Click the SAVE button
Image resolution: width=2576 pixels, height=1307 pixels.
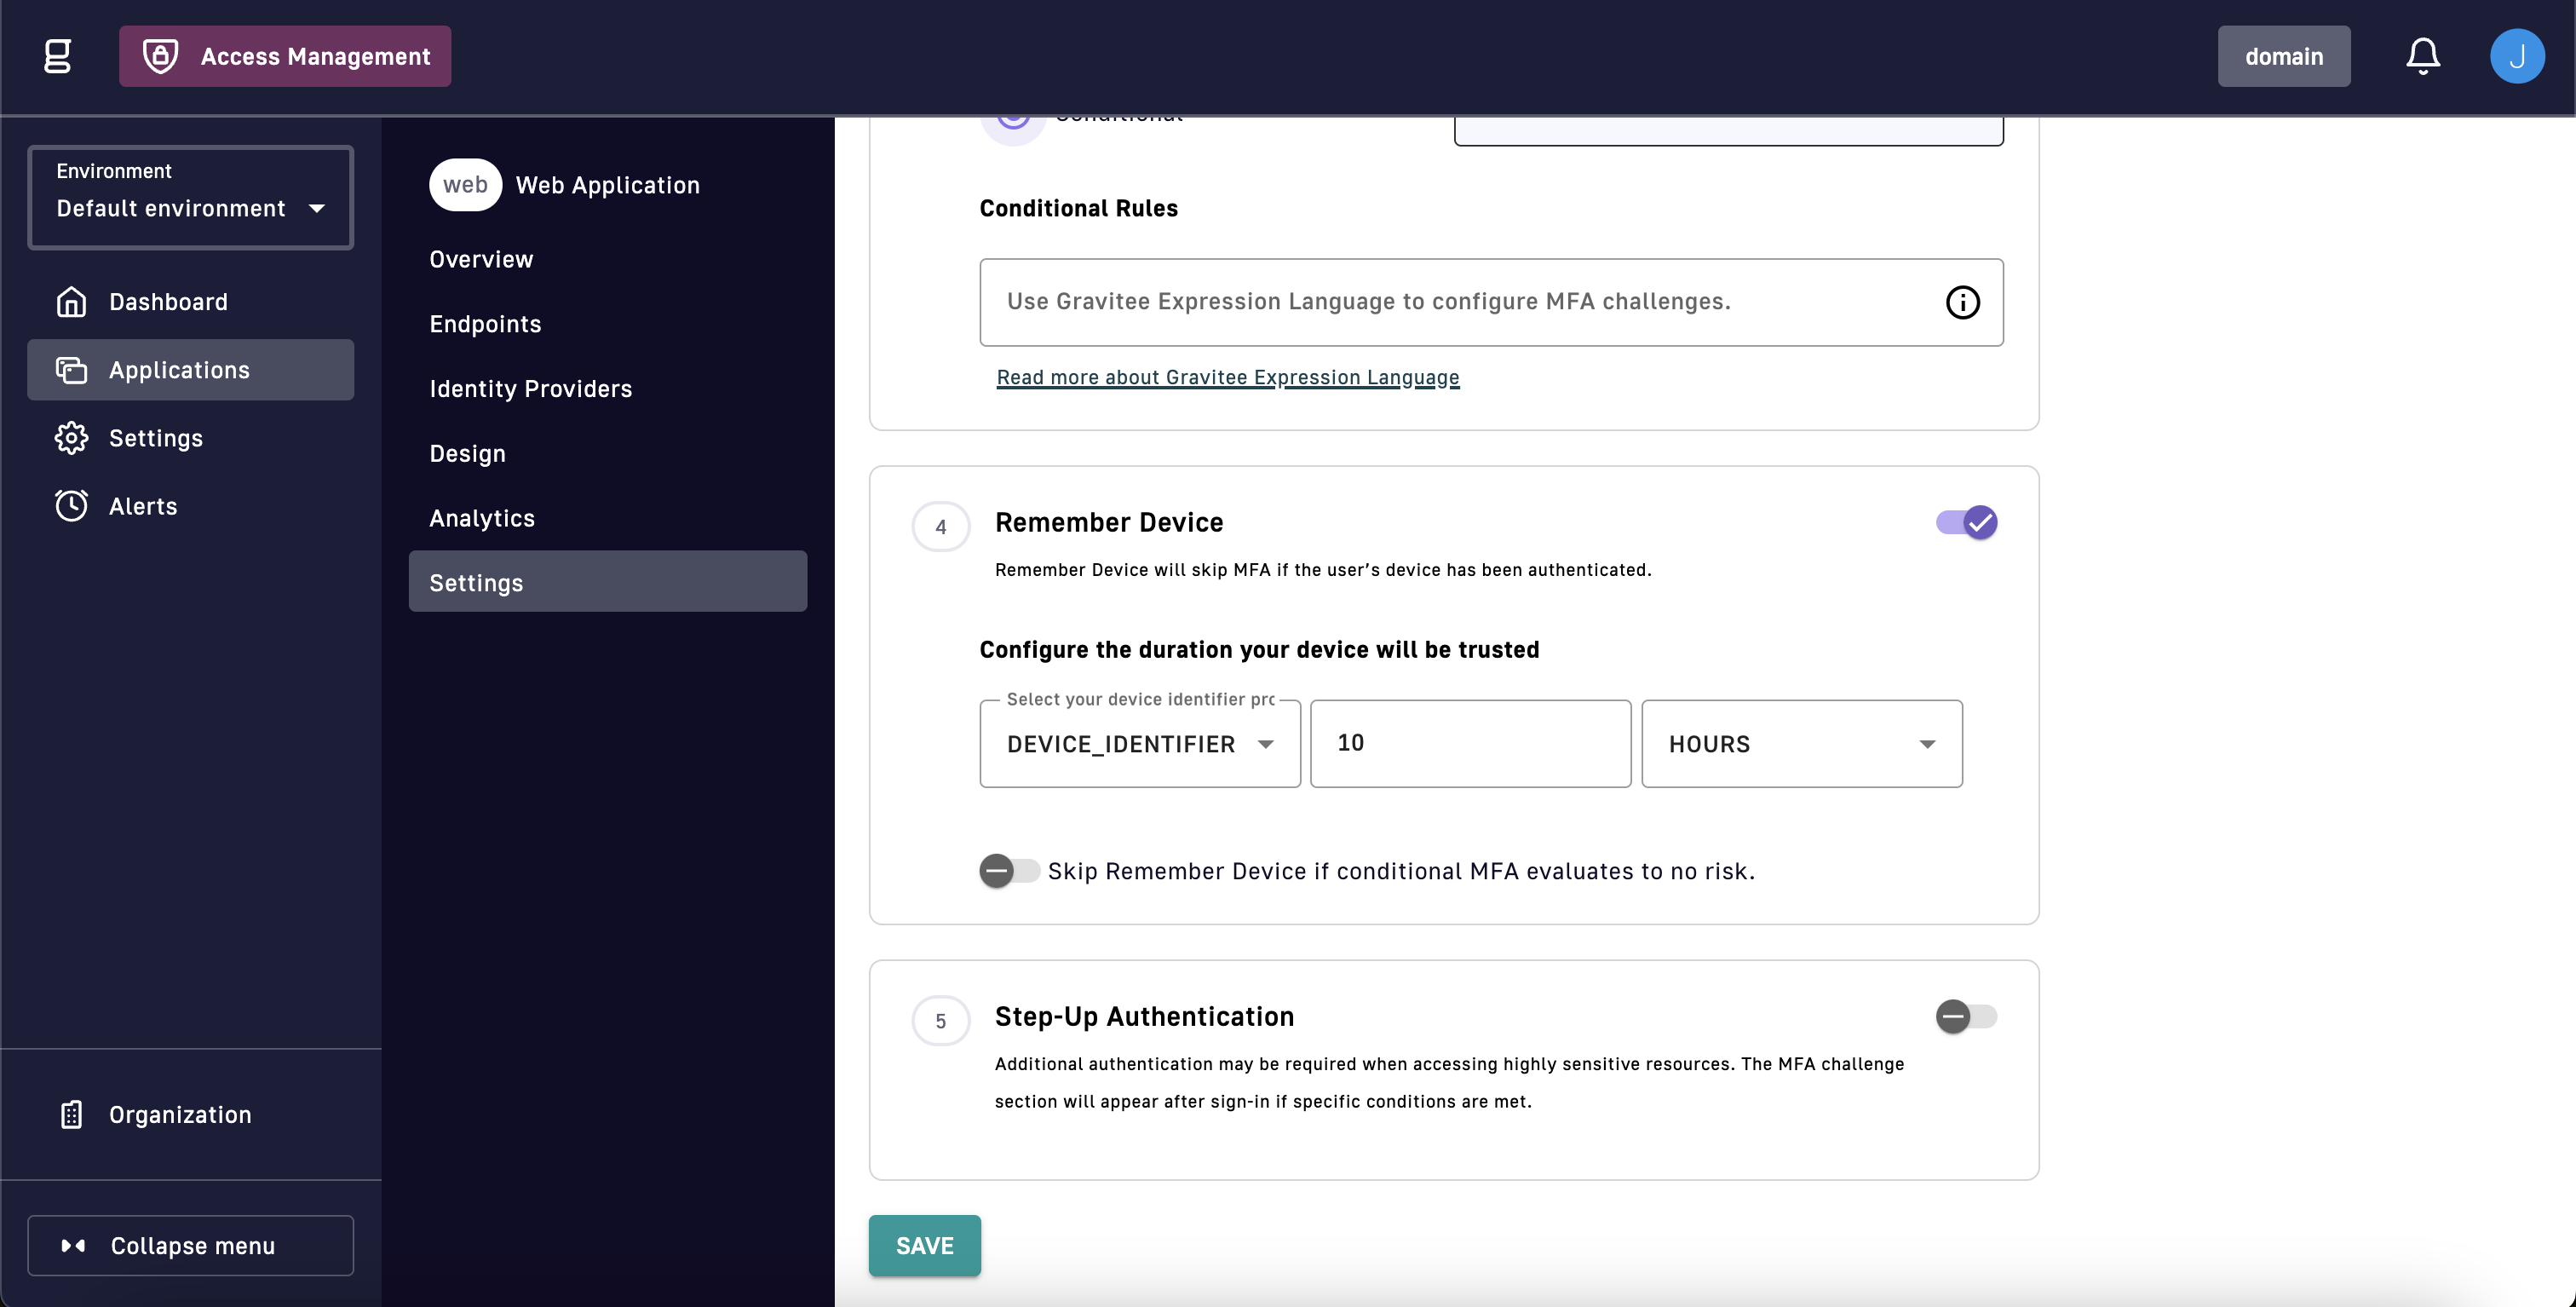click(924, 1245)
